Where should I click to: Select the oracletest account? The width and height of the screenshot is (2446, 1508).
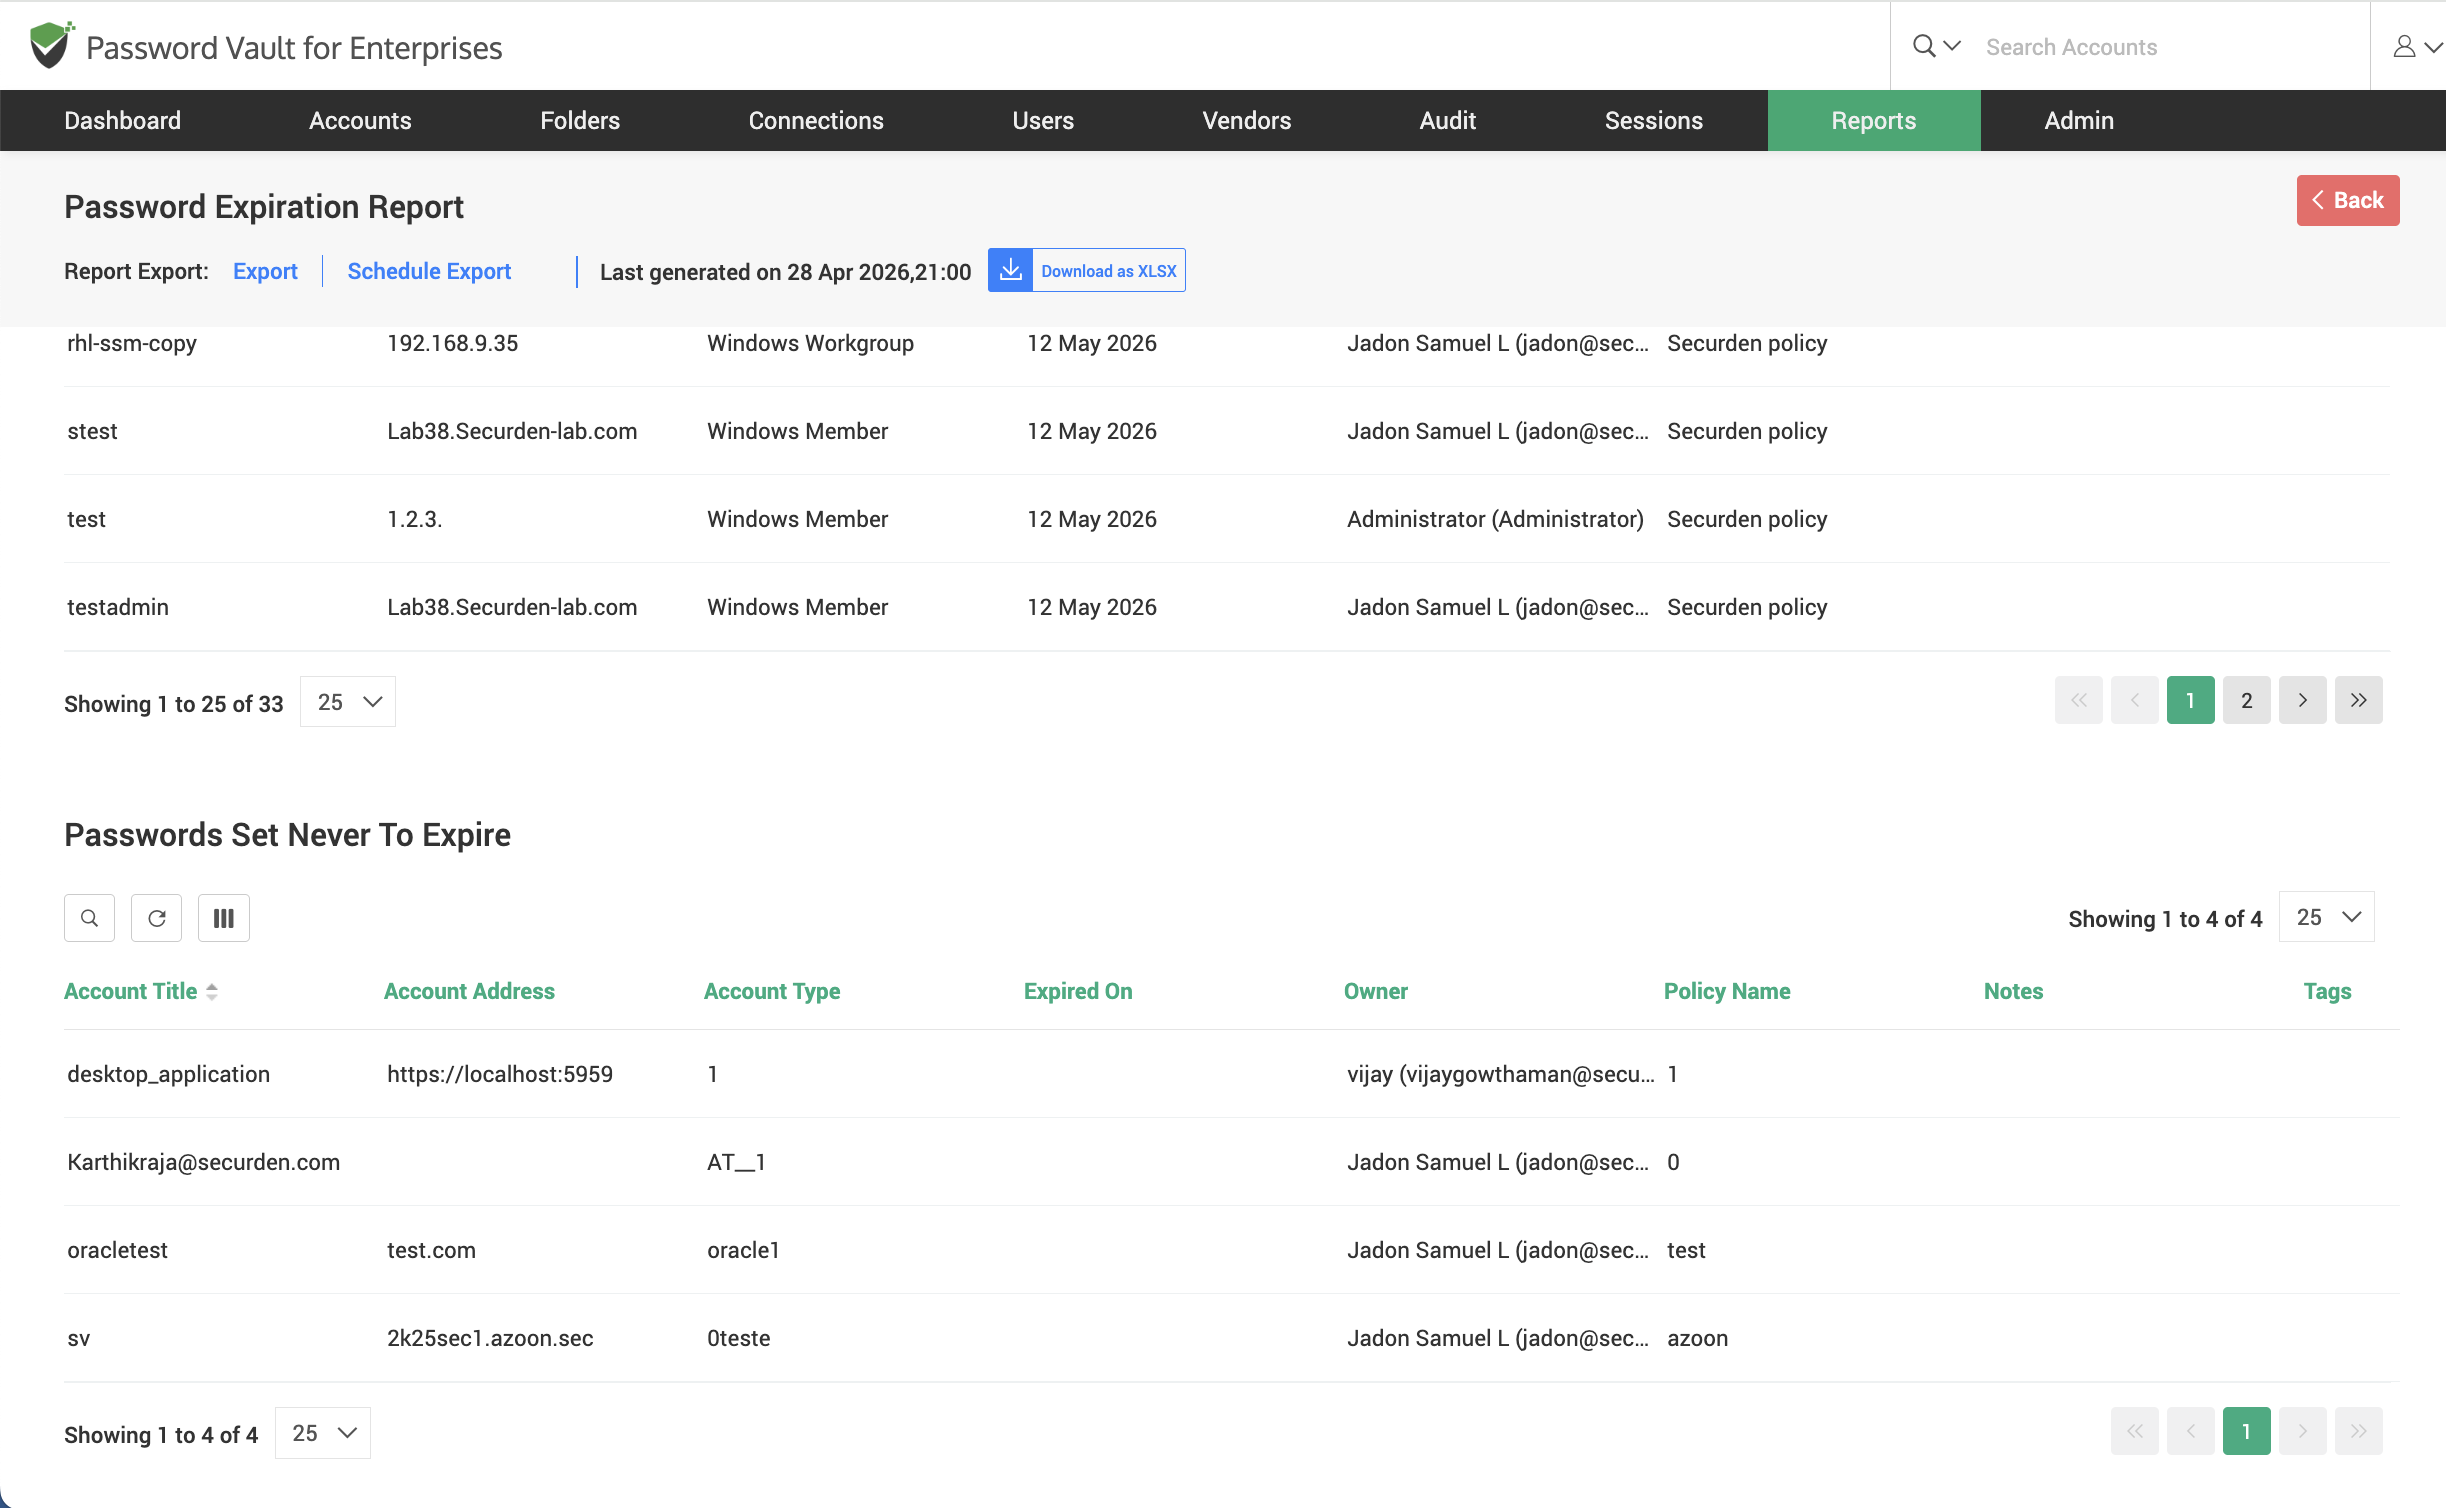tap(1231, 1250)
